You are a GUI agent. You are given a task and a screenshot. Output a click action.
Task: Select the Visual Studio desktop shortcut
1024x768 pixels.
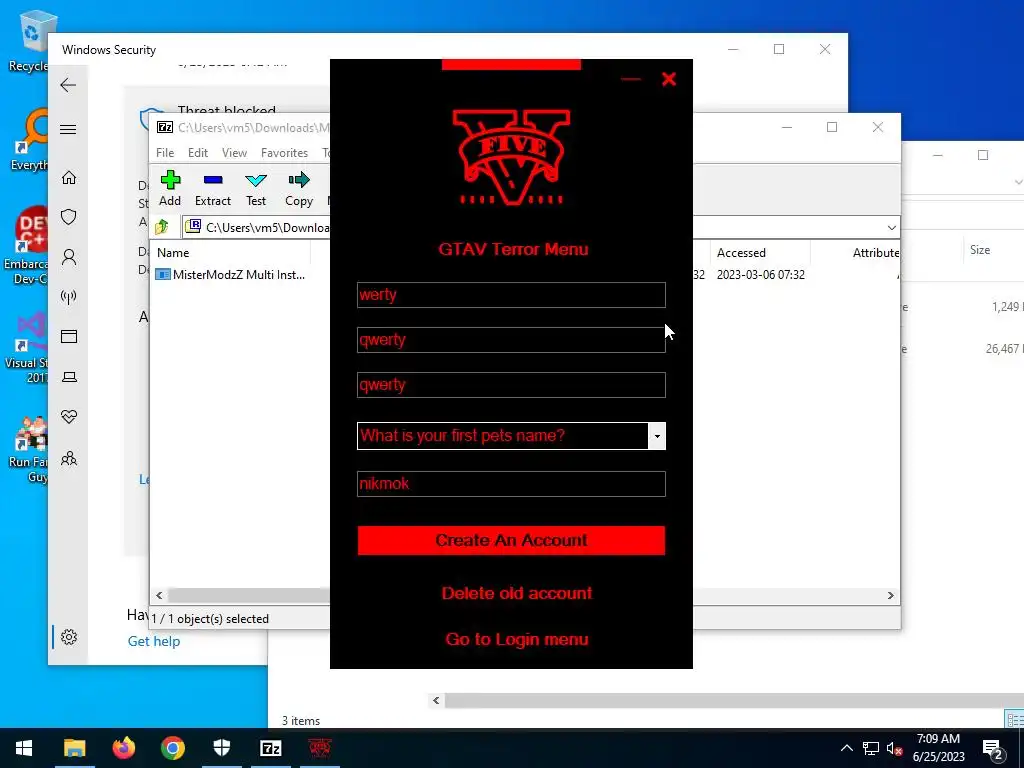pyautogui.click(x=26, y=349)
